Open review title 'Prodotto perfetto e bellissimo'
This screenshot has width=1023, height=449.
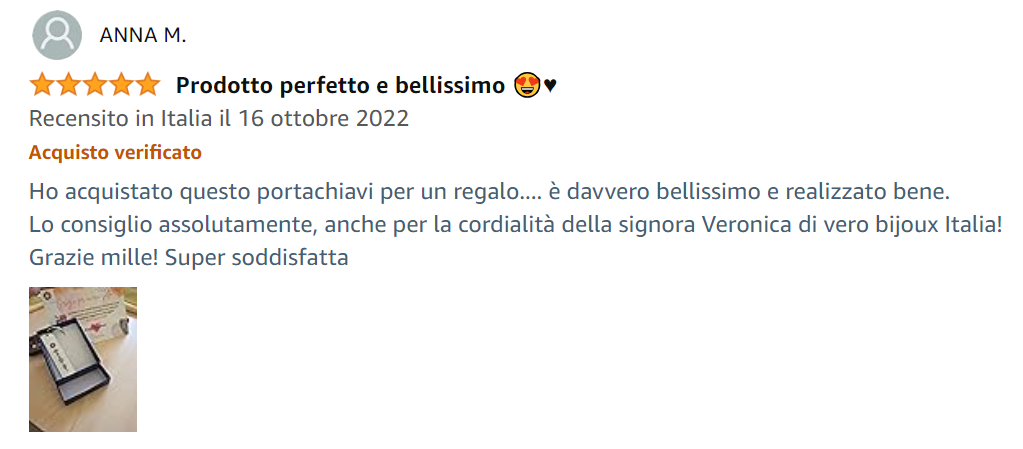[x=341, y=85]
